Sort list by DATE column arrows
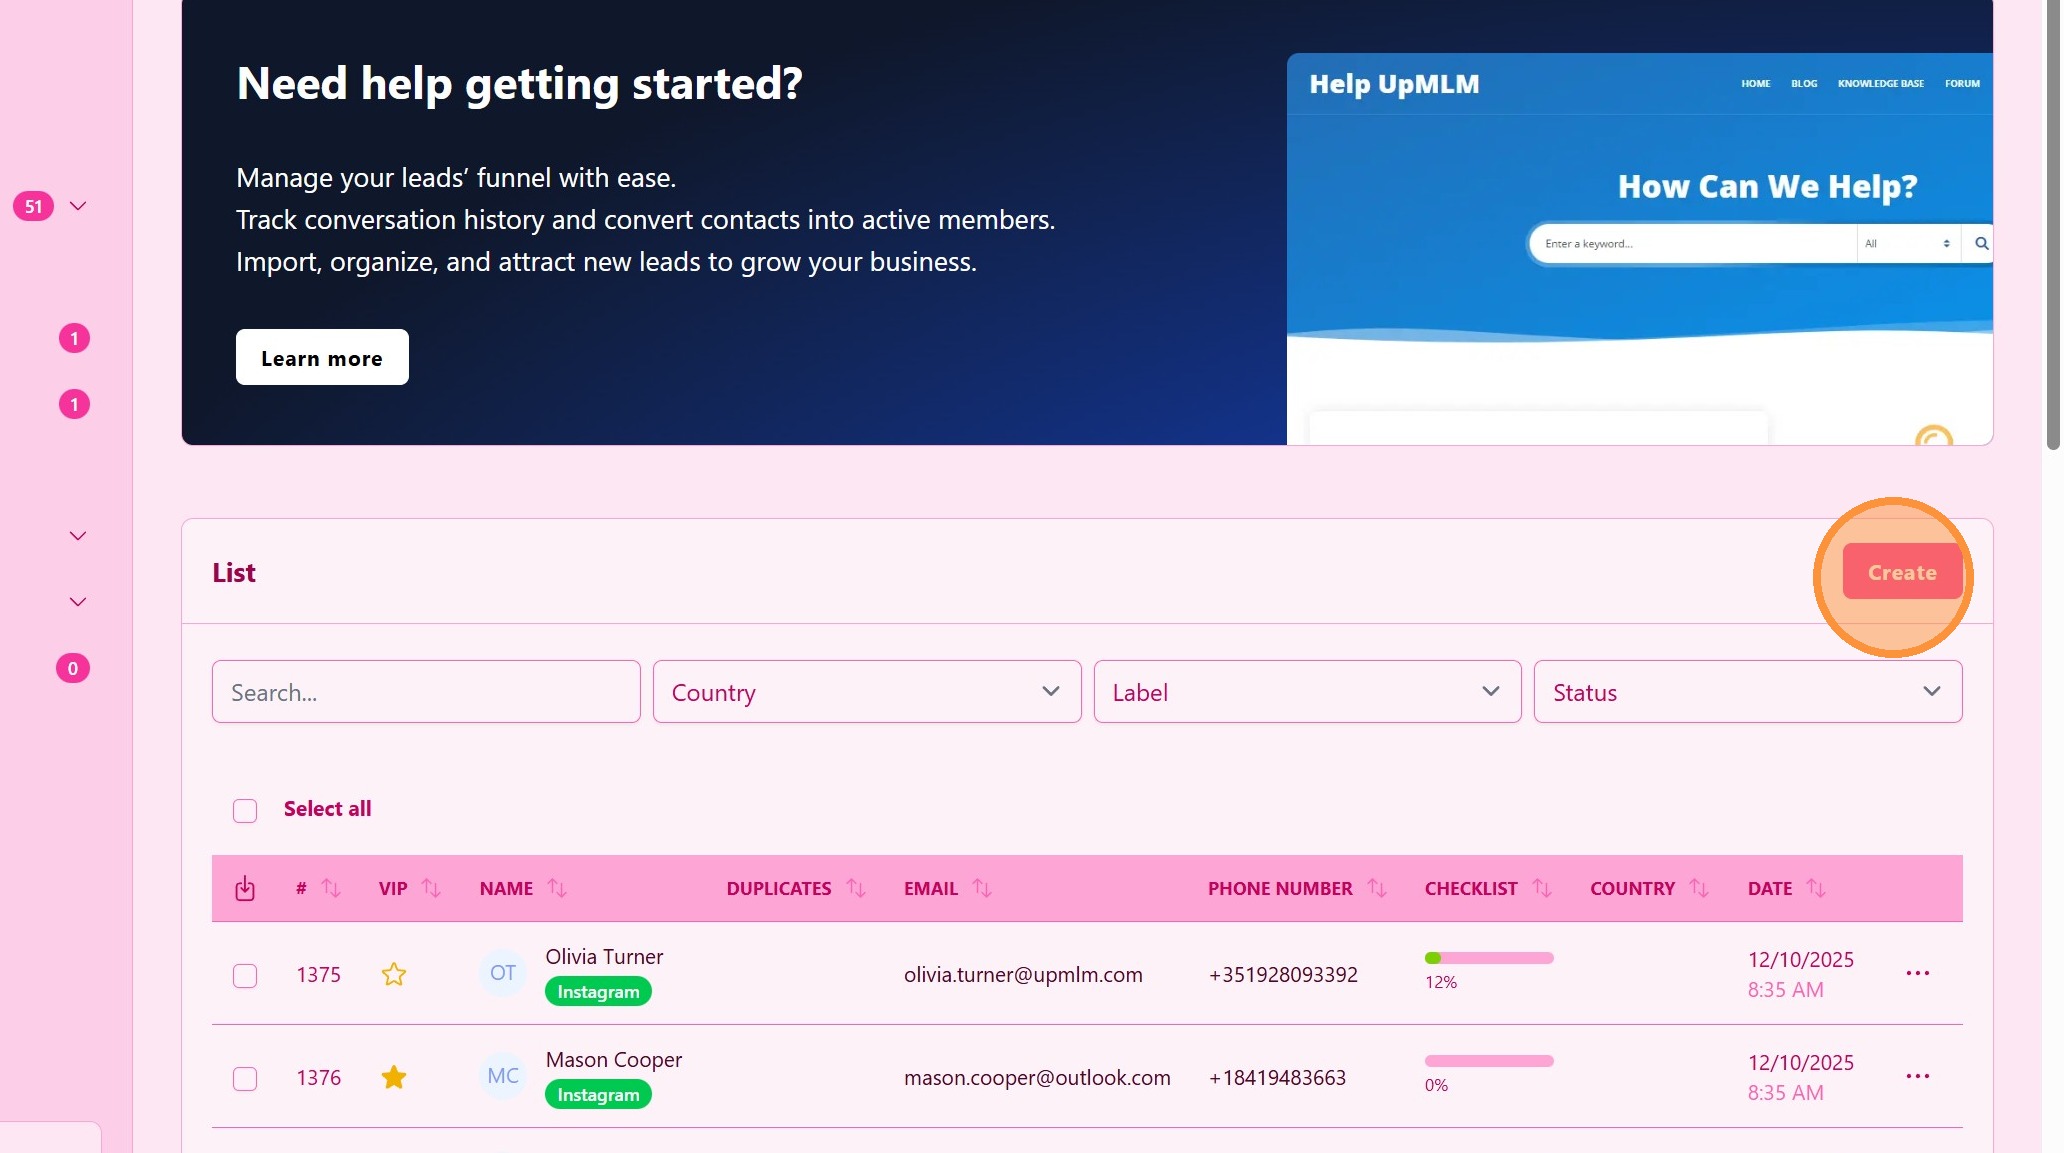This screenshot has height=1153, width=2064. pos(1816,888)
